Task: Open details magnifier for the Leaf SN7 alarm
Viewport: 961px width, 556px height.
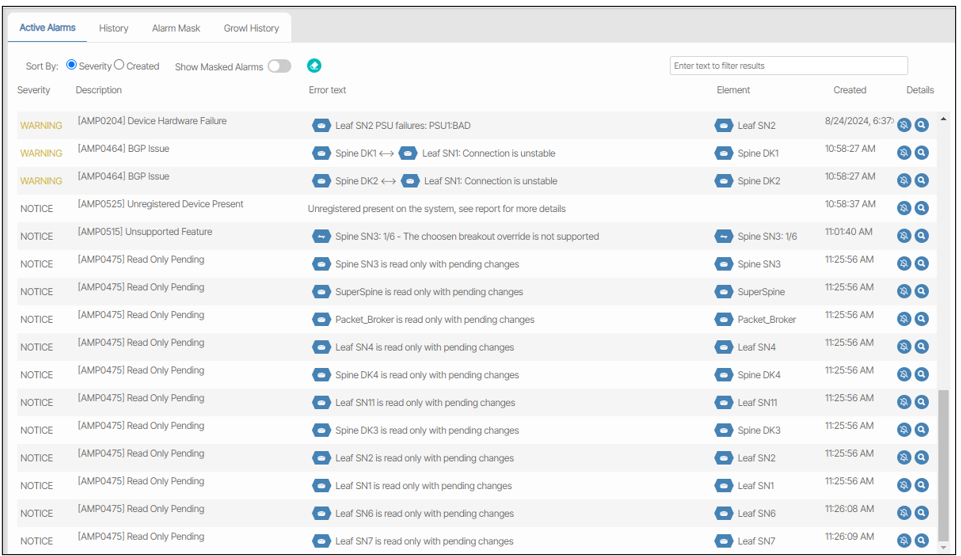Action: click(921, 540)
